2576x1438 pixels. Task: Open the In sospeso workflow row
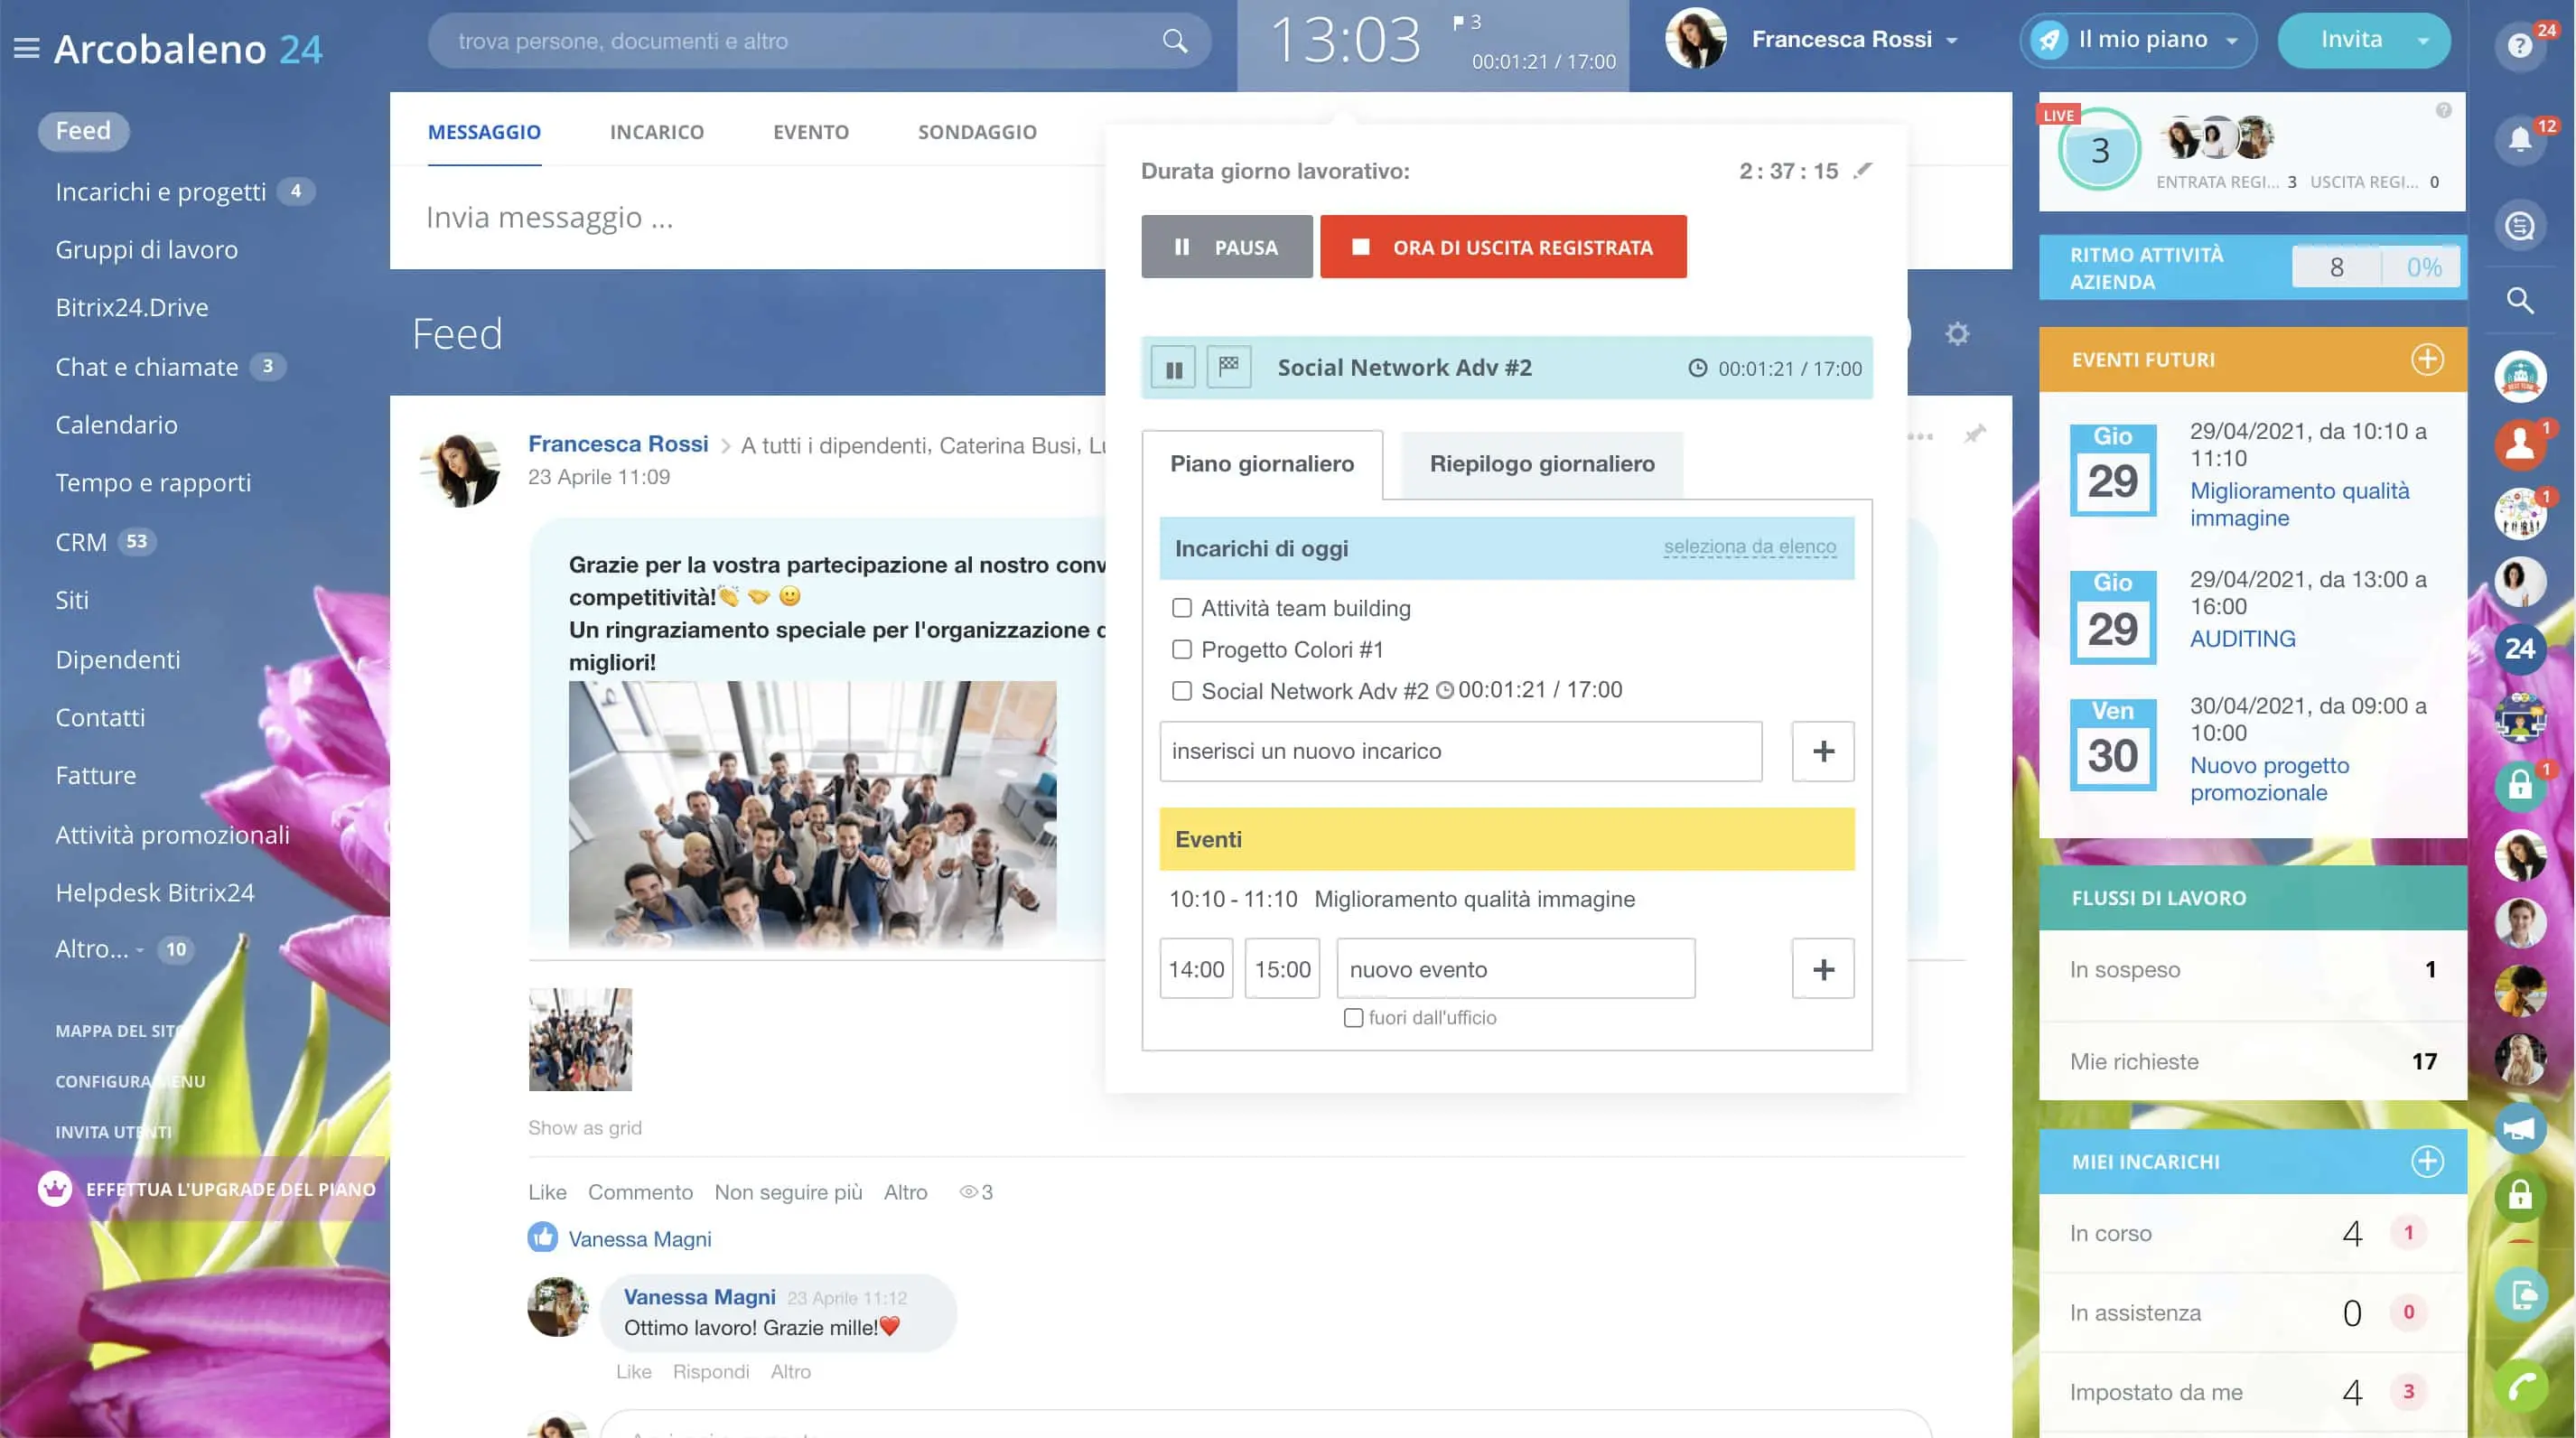pyautogui.click(x=2252, y=969)
